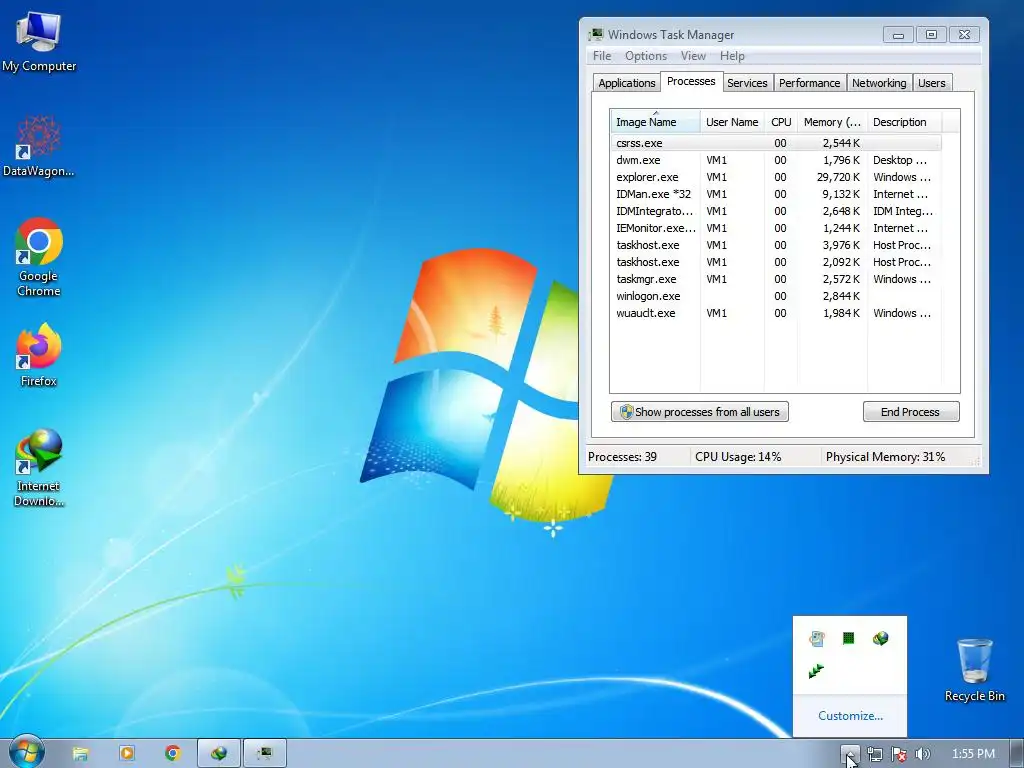Click the taskbar clock showing 1:55 PM
Image resolution: width=1024 pixels, height=768 pixels.
973,754
